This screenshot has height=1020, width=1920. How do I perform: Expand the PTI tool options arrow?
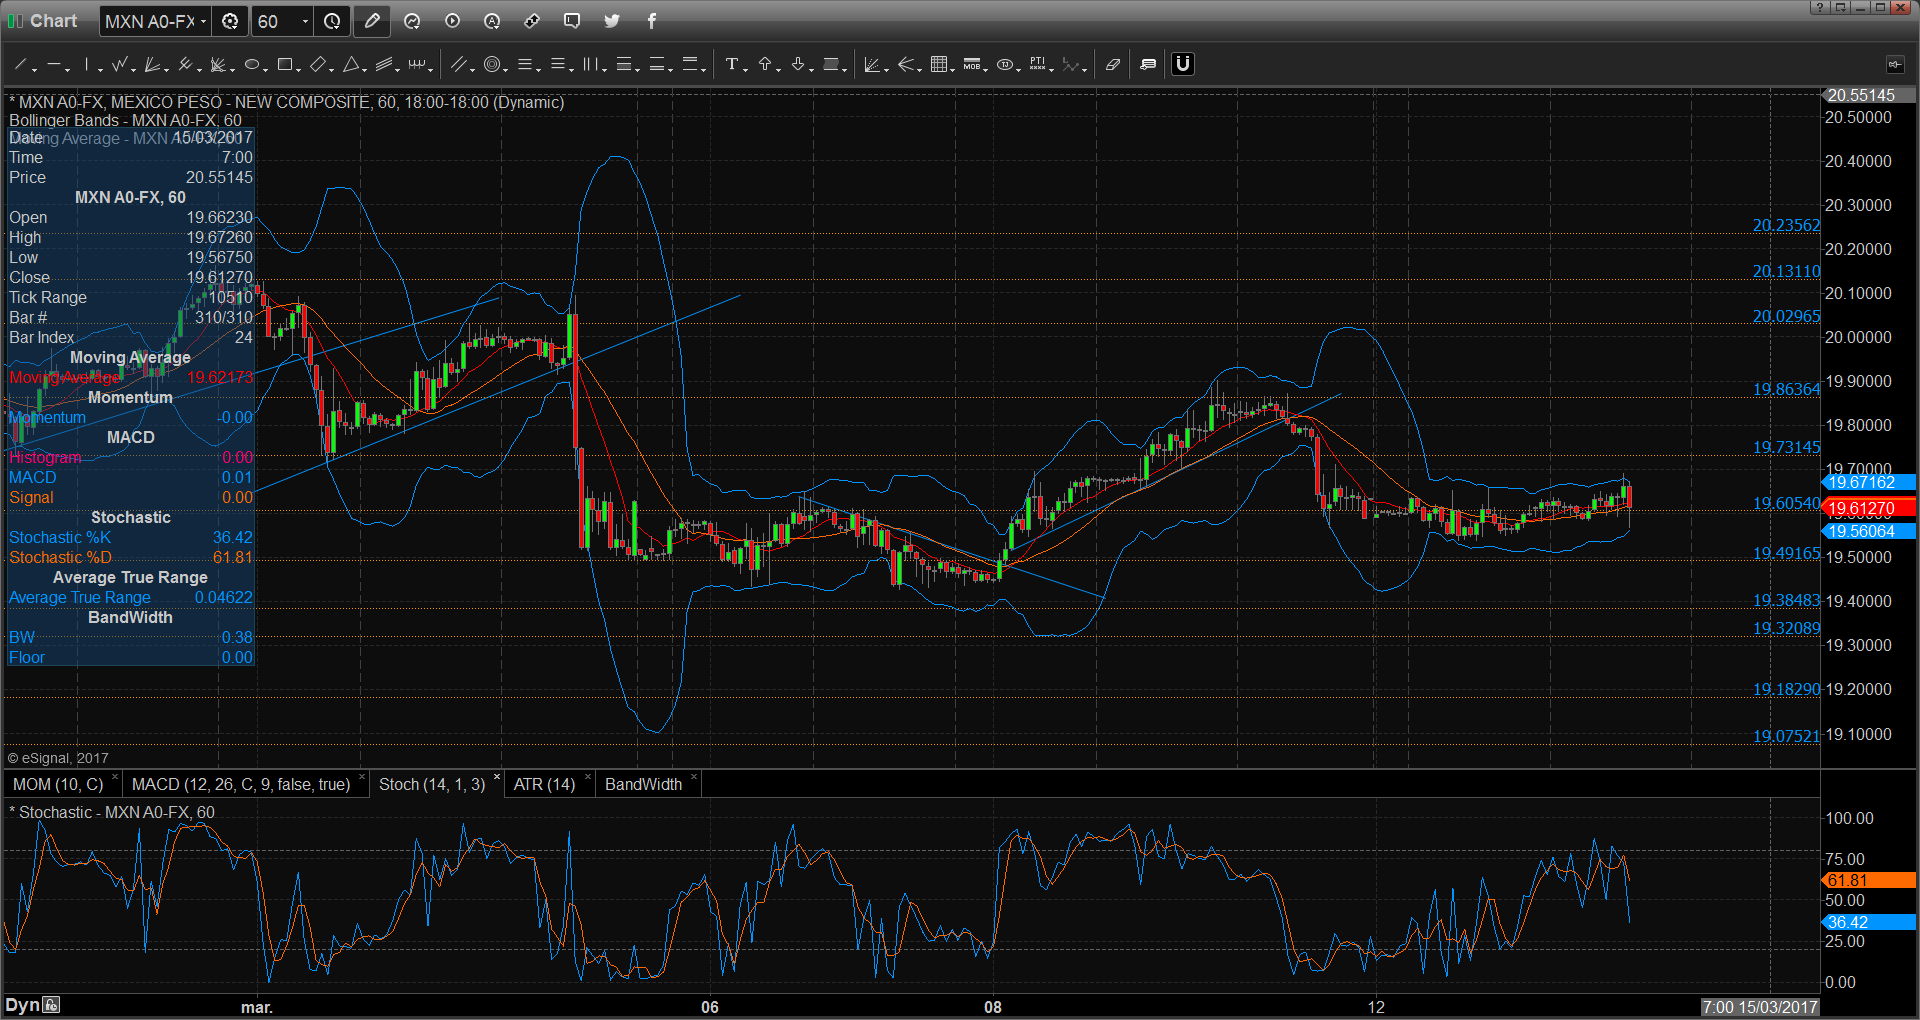[x=1051, y=69]
